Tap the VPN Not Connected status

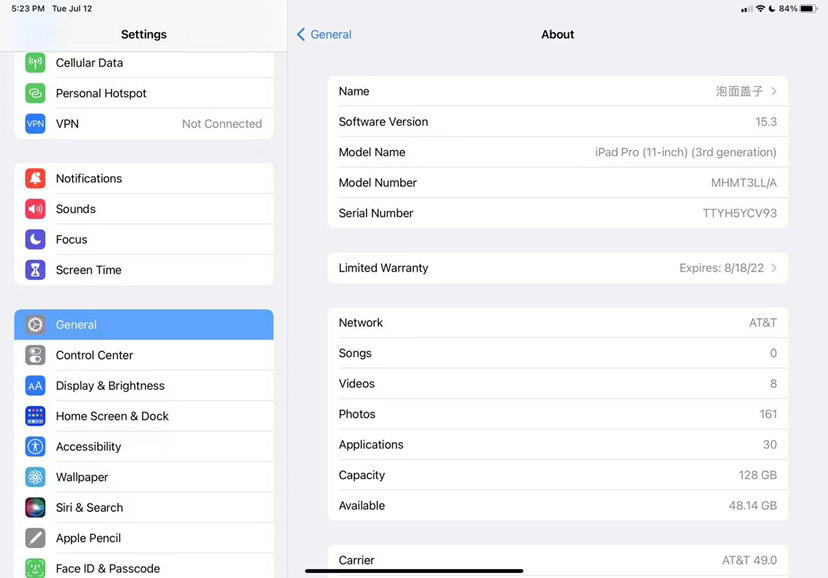tap(222, 124)
